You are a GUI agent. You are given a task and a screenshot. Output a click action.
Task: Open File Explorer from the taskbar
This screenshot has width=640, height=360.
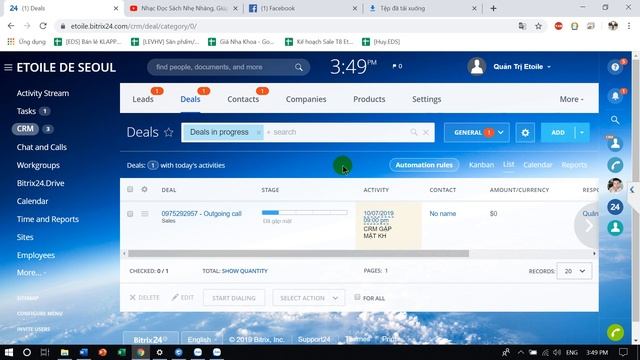click(x=64, y=352)
